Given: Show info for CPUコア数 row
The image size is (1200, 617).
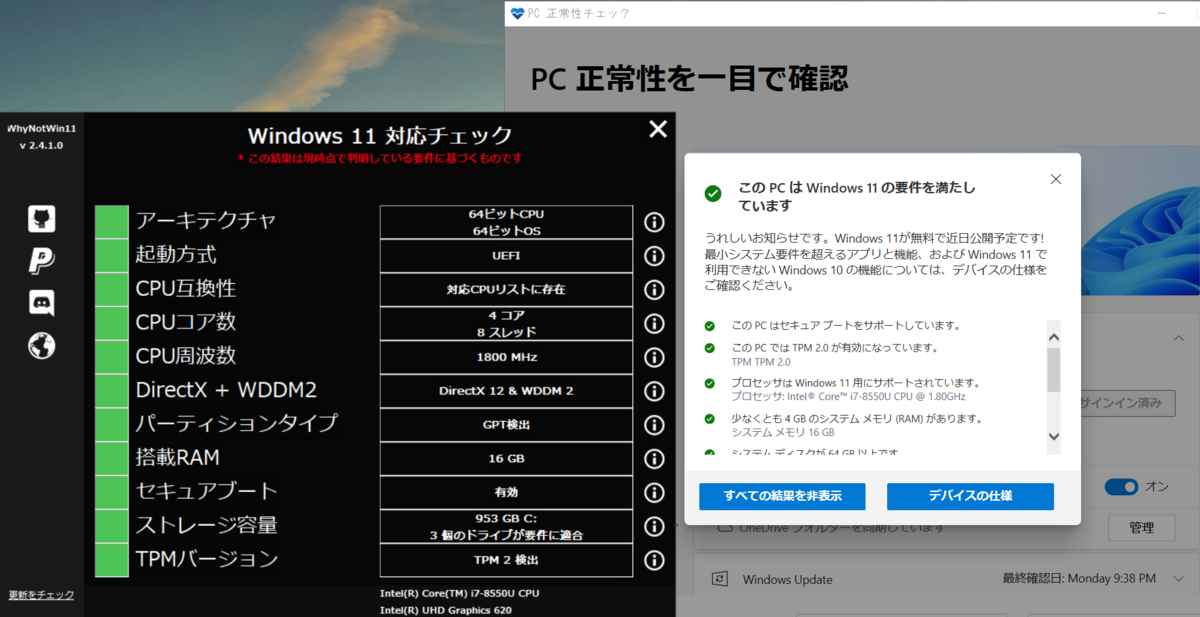Looking at the screenshot, I should pyautogui.click(x=655, y=324).
